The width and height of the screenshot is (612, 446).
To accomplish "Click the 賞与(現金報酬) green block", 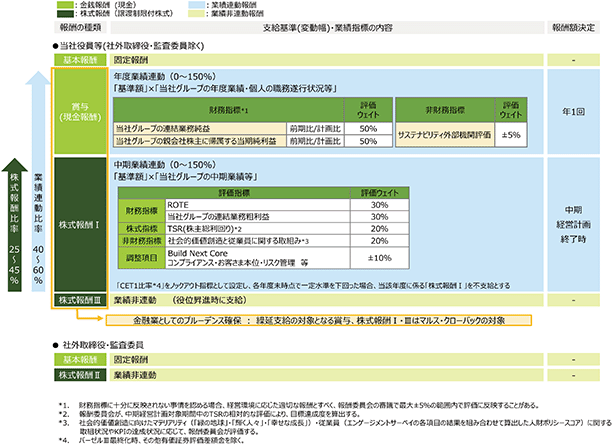I will [x=80, y=112].
